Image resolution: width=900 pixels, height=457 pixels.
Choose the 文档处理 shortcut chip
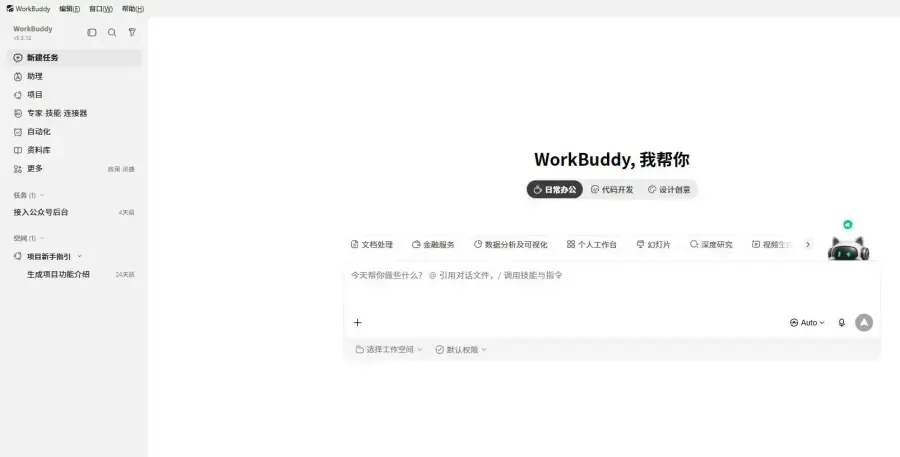pos(372,245)
